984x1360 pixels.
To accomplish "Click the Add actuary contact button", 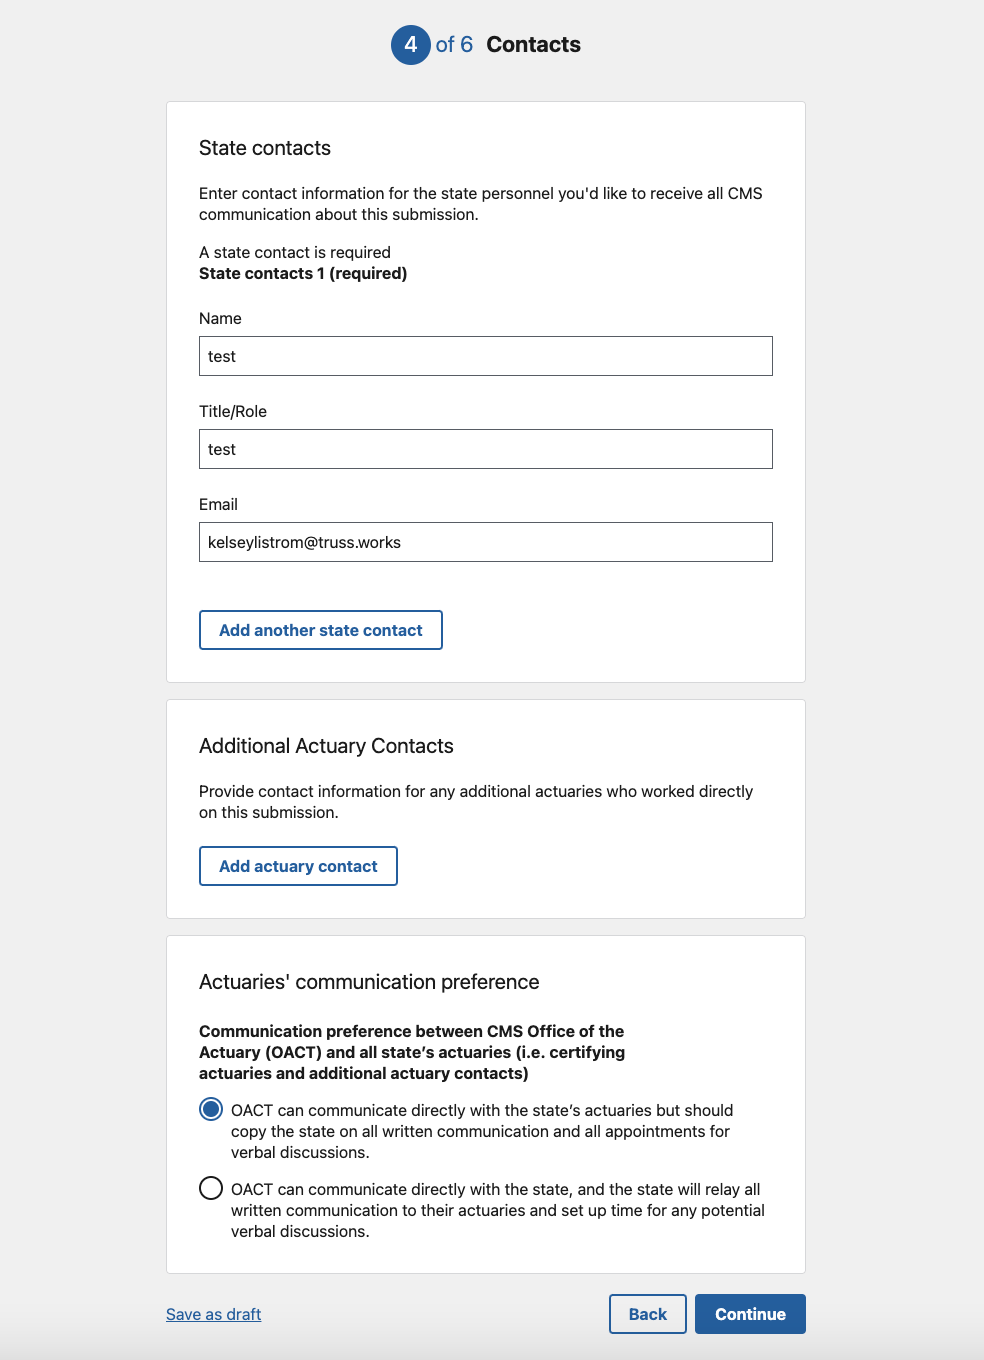I will coord(298,867).
